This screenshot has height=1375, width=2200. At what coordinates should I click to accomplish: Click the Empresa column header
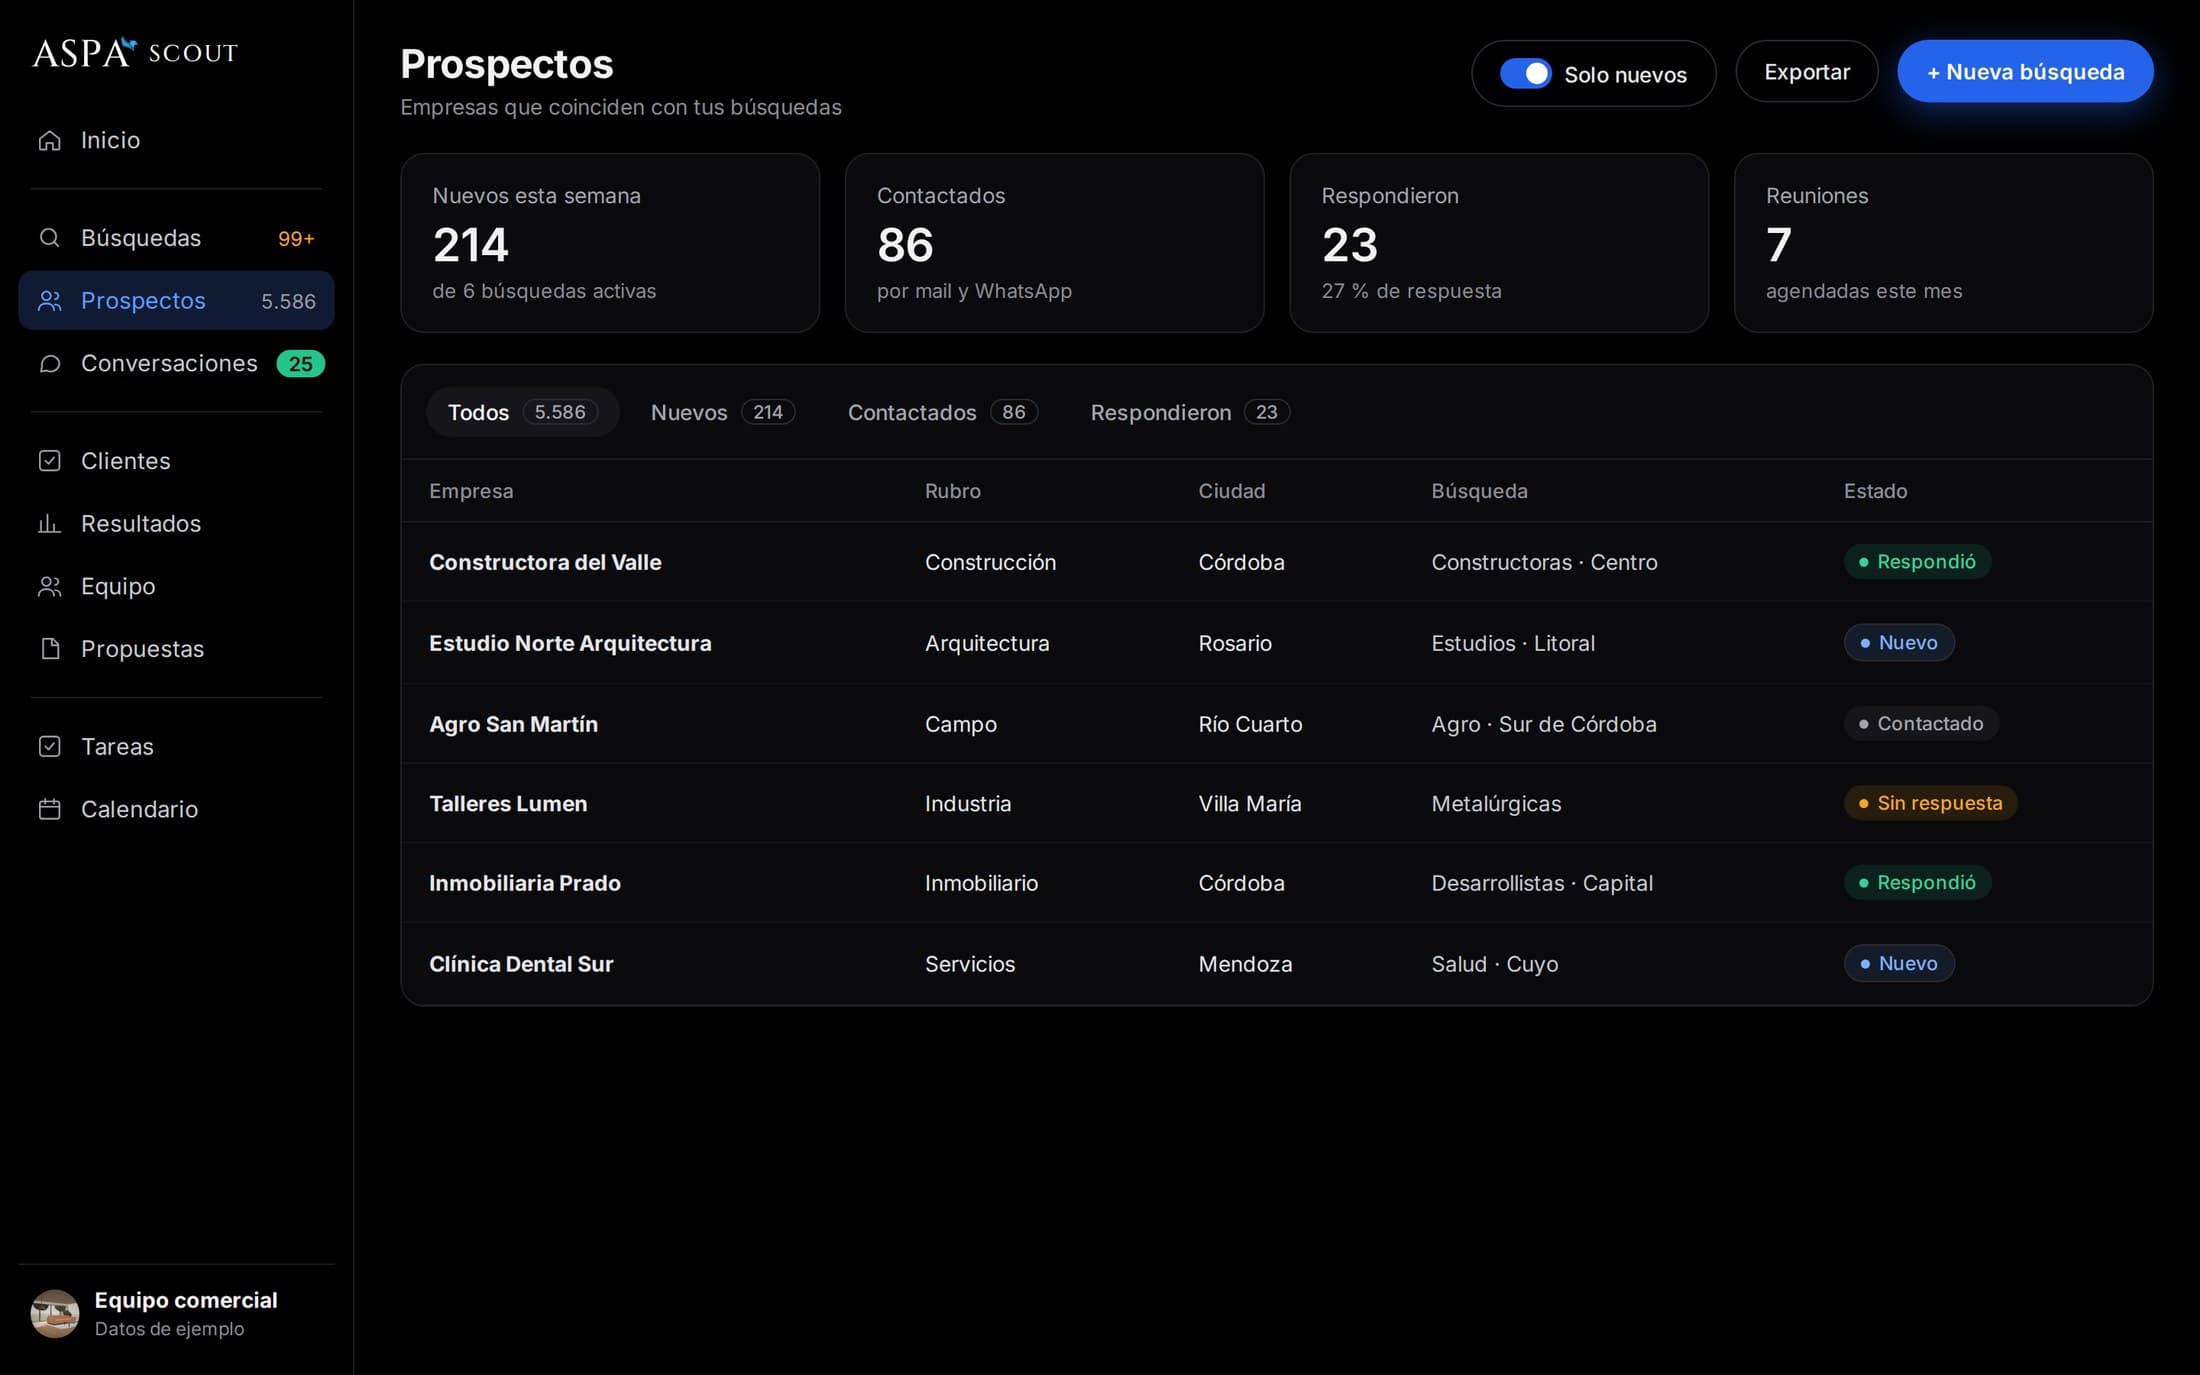tap(471, 491)
